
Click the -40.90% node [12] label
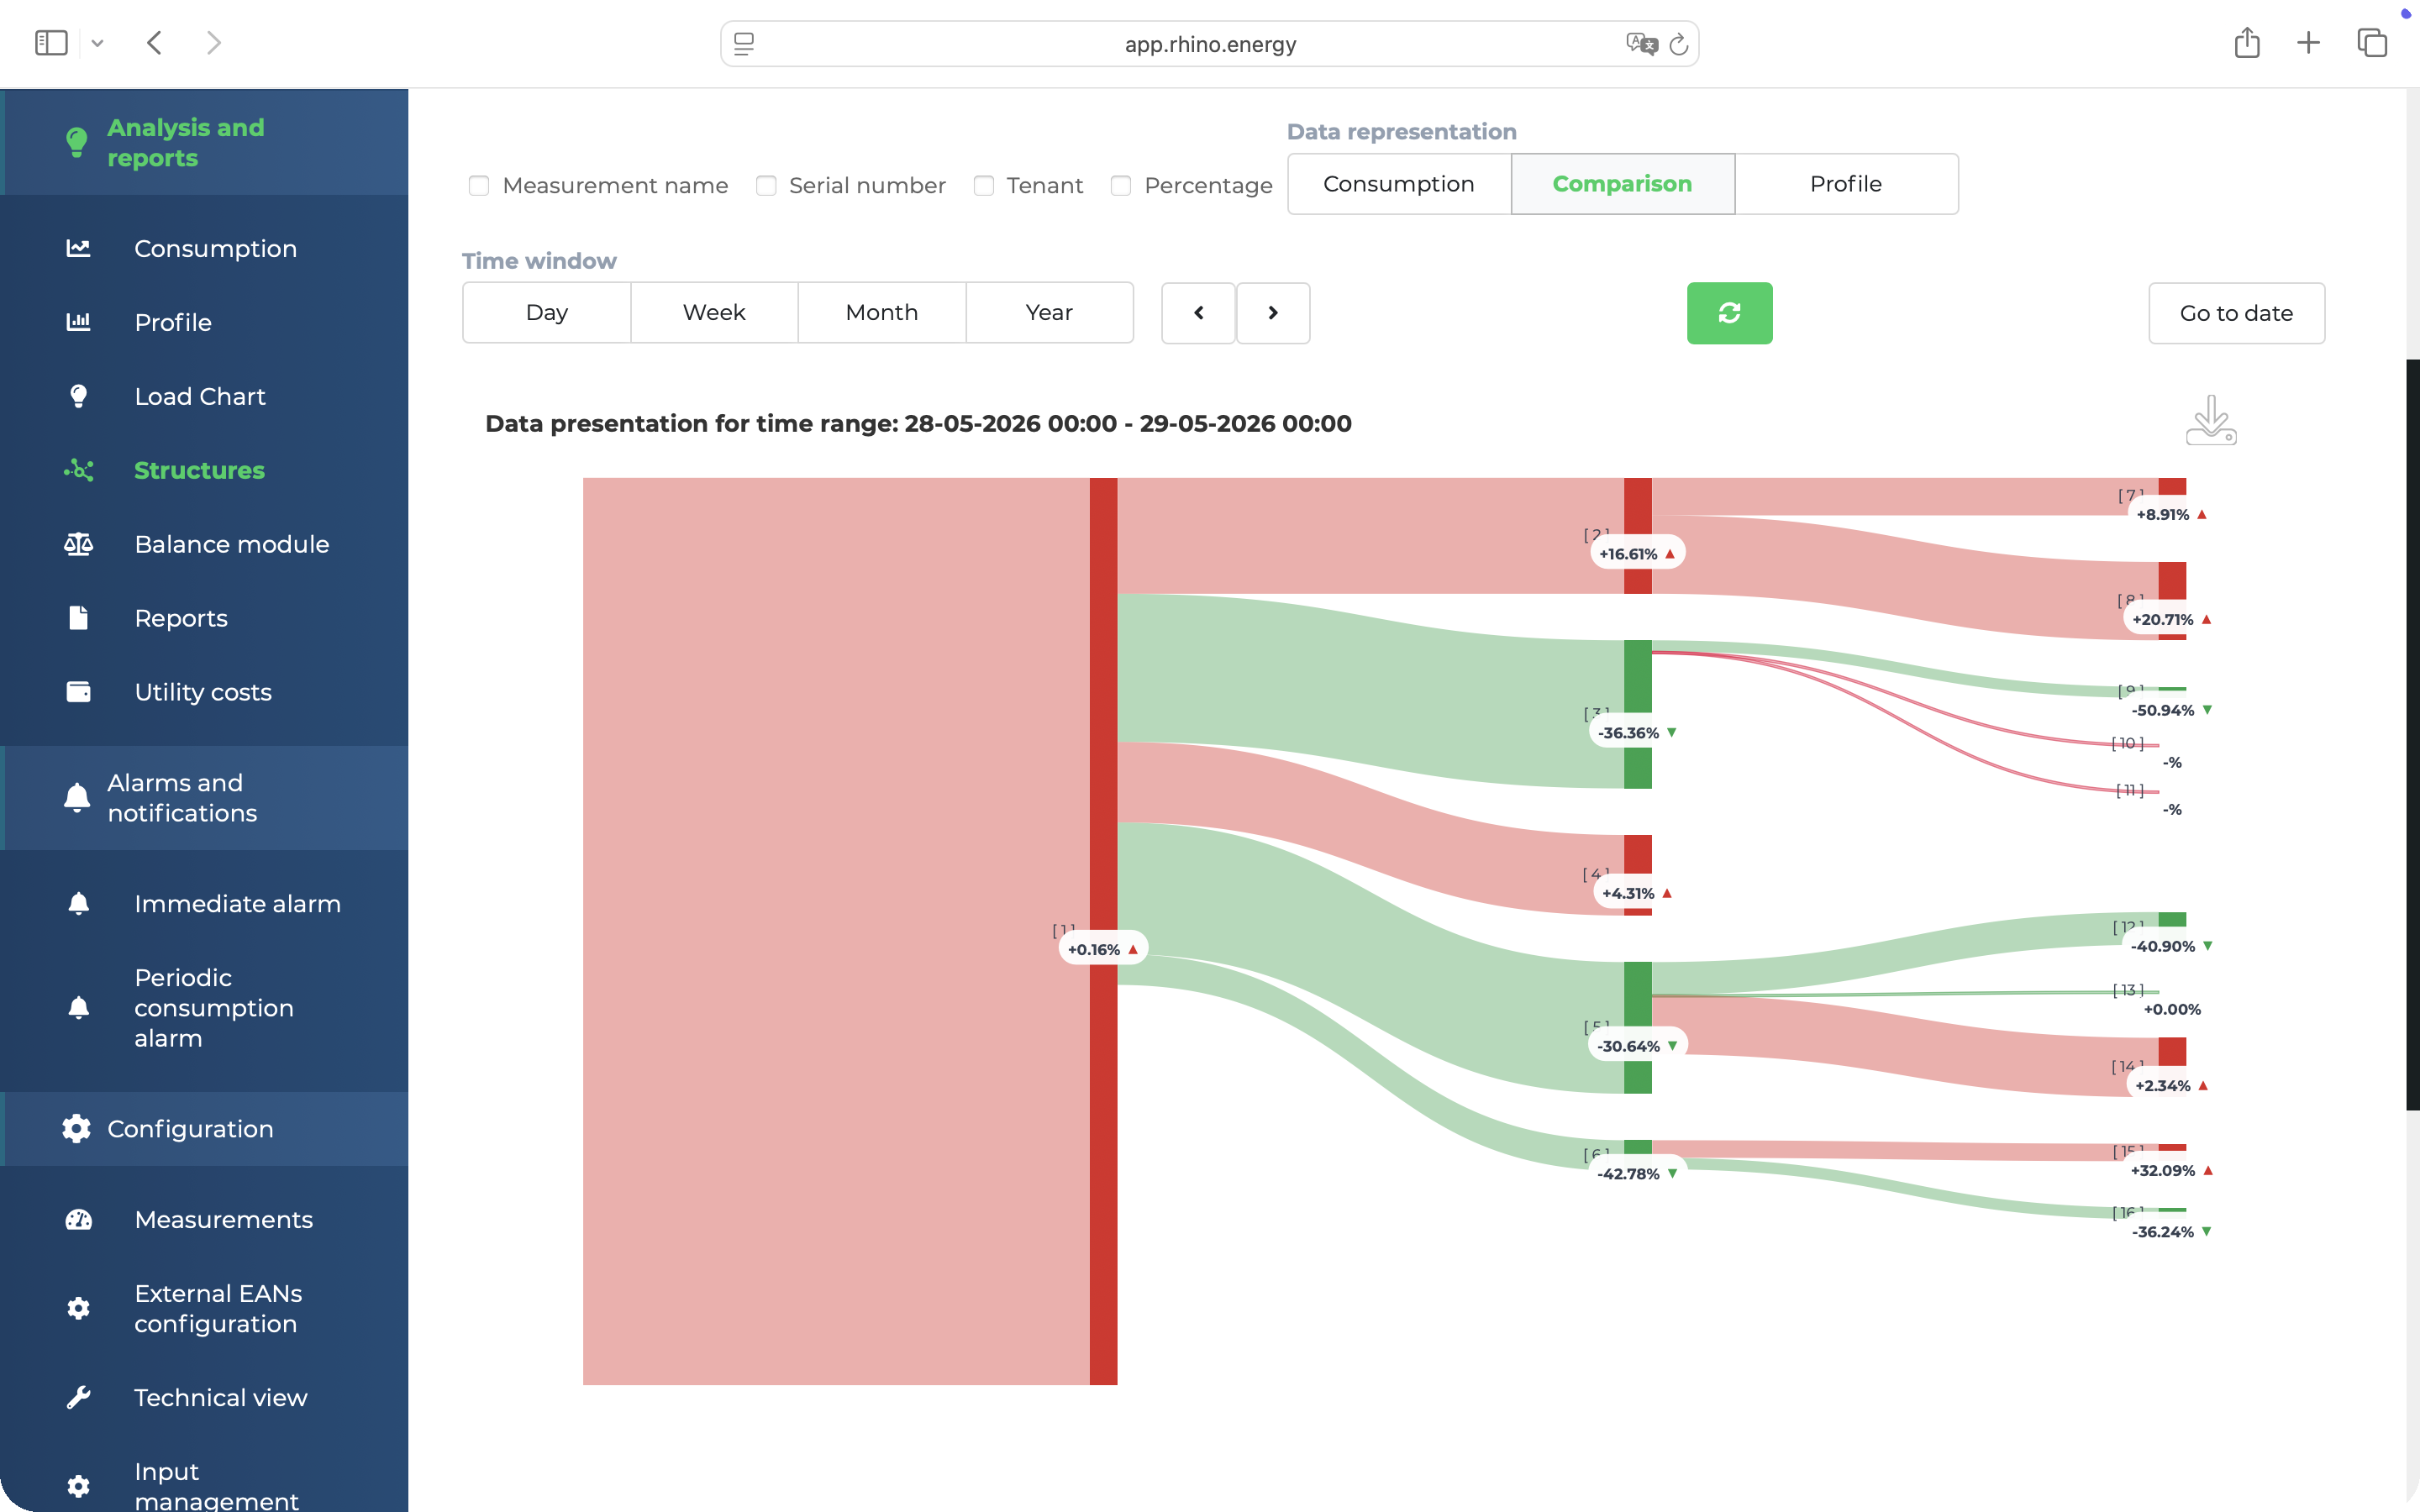pyautogui.click(x=2171, y=946)
